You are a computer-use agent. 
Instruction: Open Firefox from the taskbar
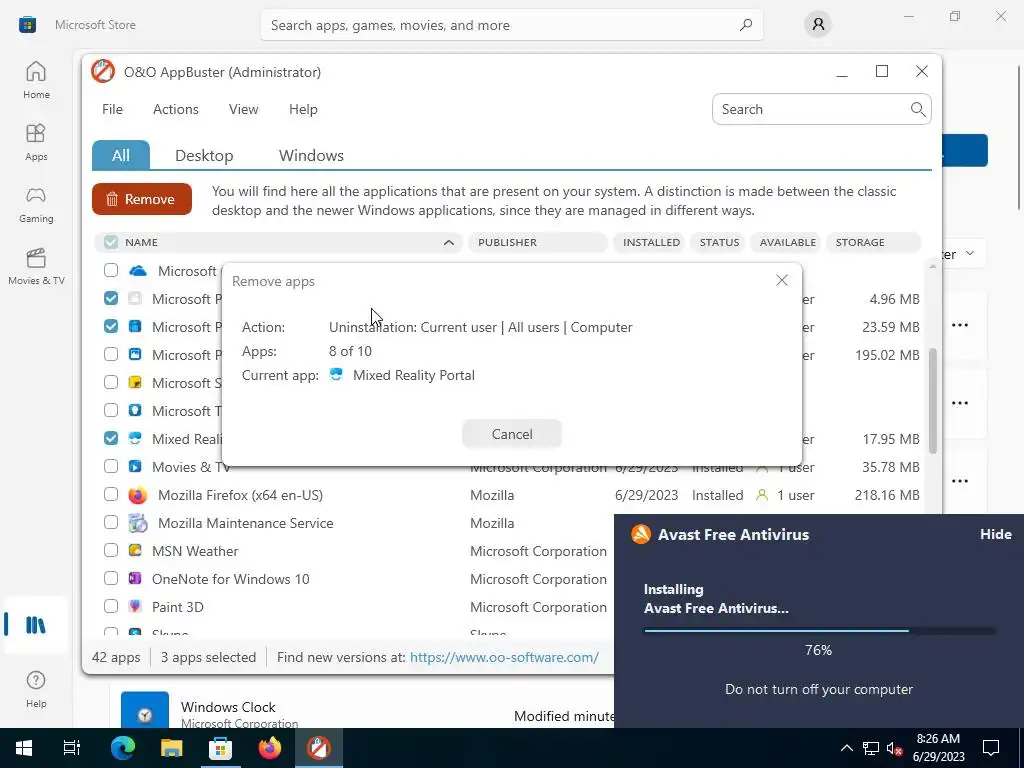pyautogui.click(x=269, y=748)
